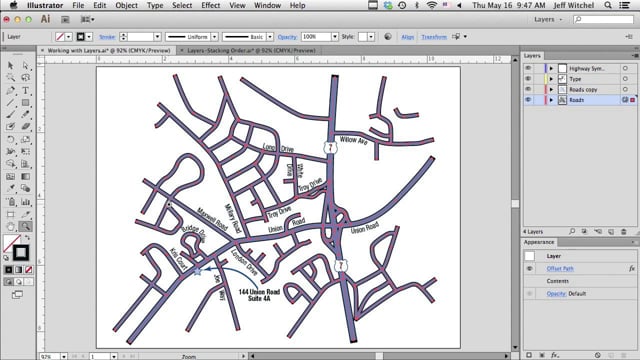Select the Rotate tool
This screenshot has height=360, width=640.
[10, 140]
